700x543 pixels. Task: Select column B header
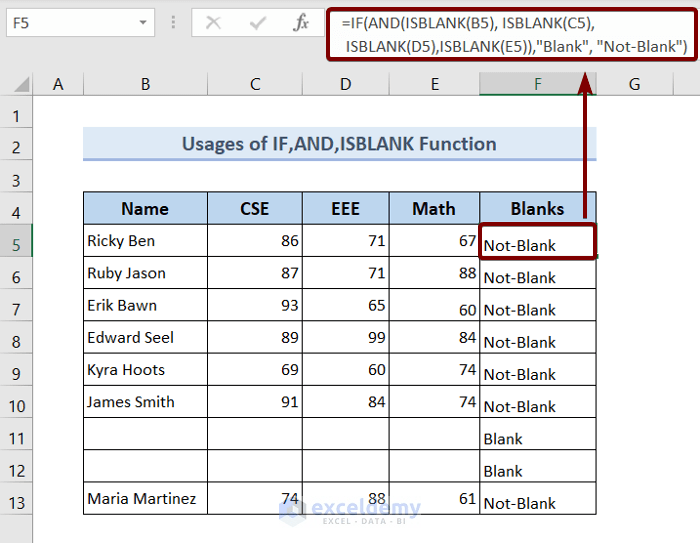[x=146, y=84]
